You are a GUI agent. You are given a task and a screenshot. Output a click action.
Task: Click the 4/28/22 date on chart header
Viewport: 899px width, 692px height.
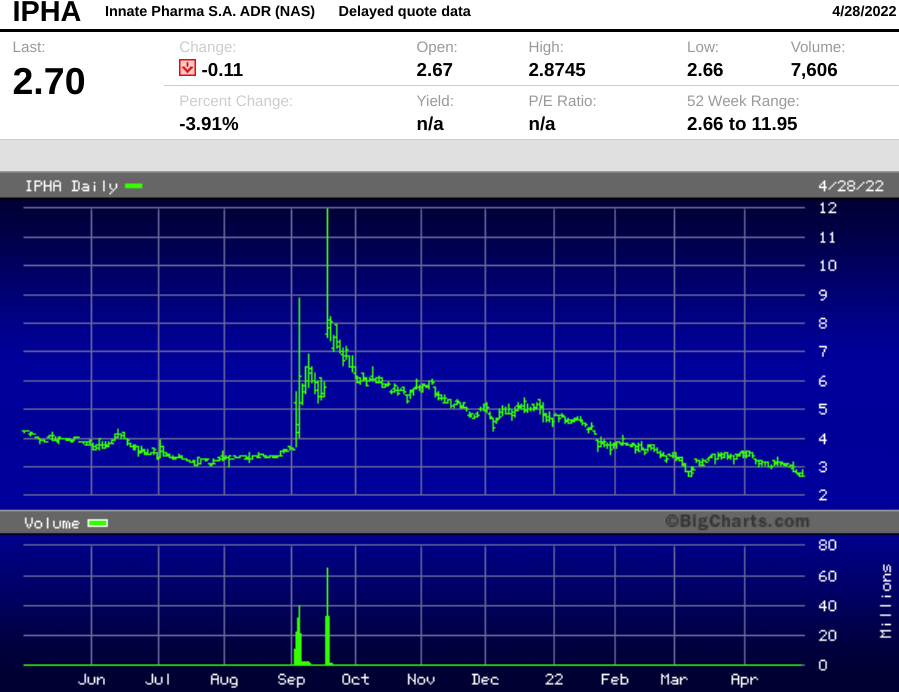[851, 186]
